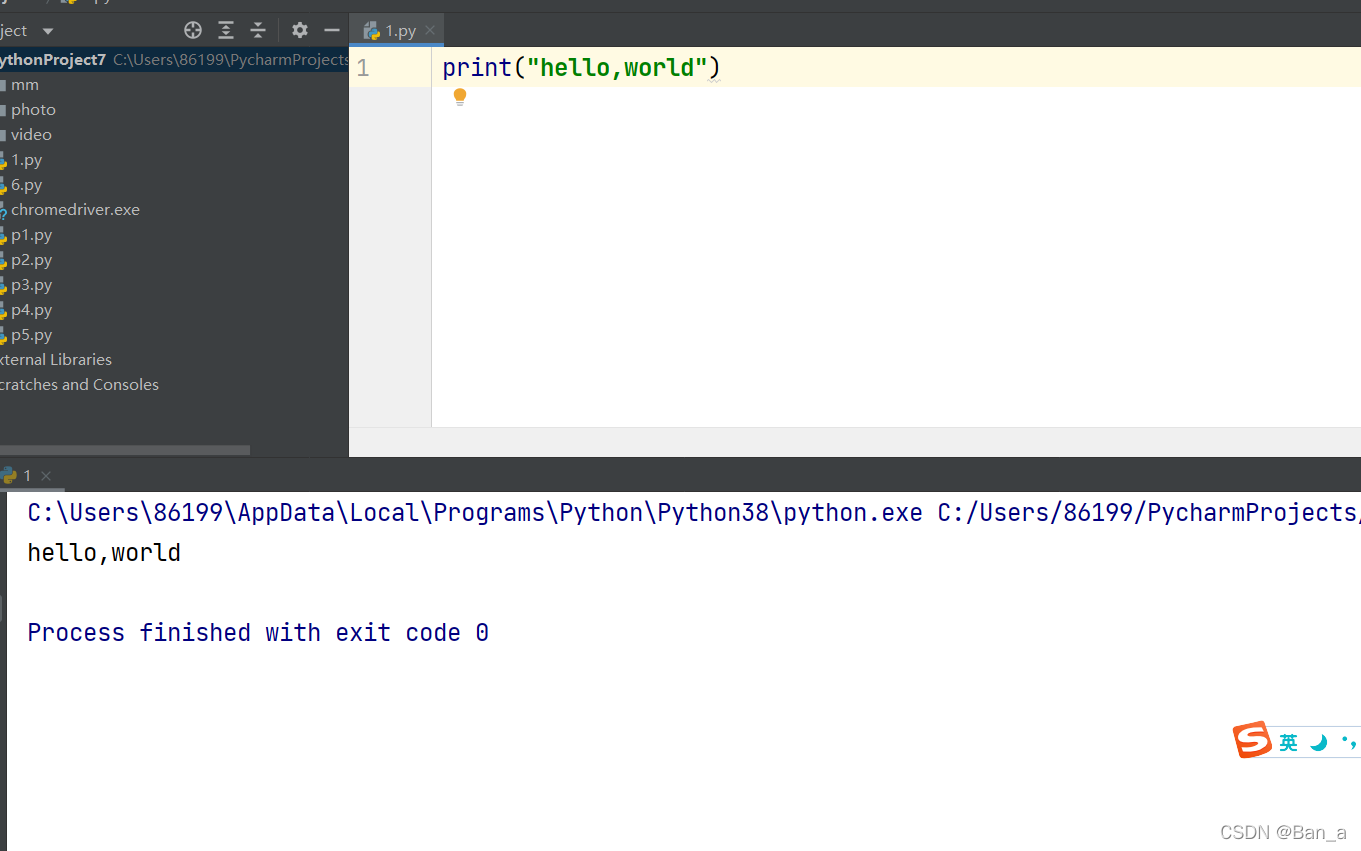
Task: Select the photo folder
Action: coord(33,110)
